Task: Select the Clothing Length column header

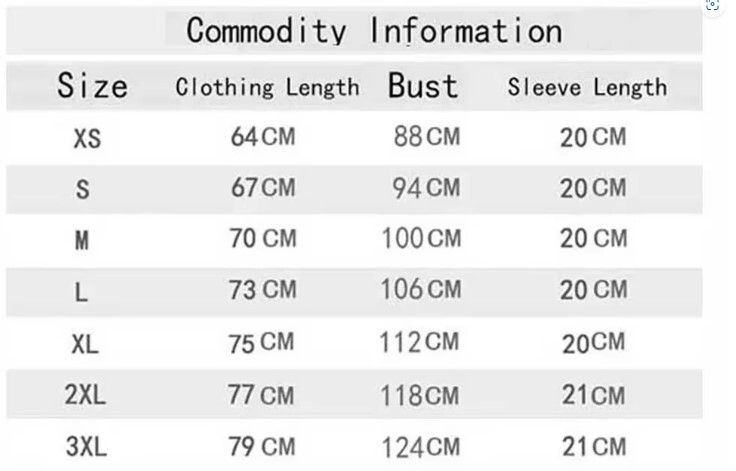Action: (x=268, y=88)
